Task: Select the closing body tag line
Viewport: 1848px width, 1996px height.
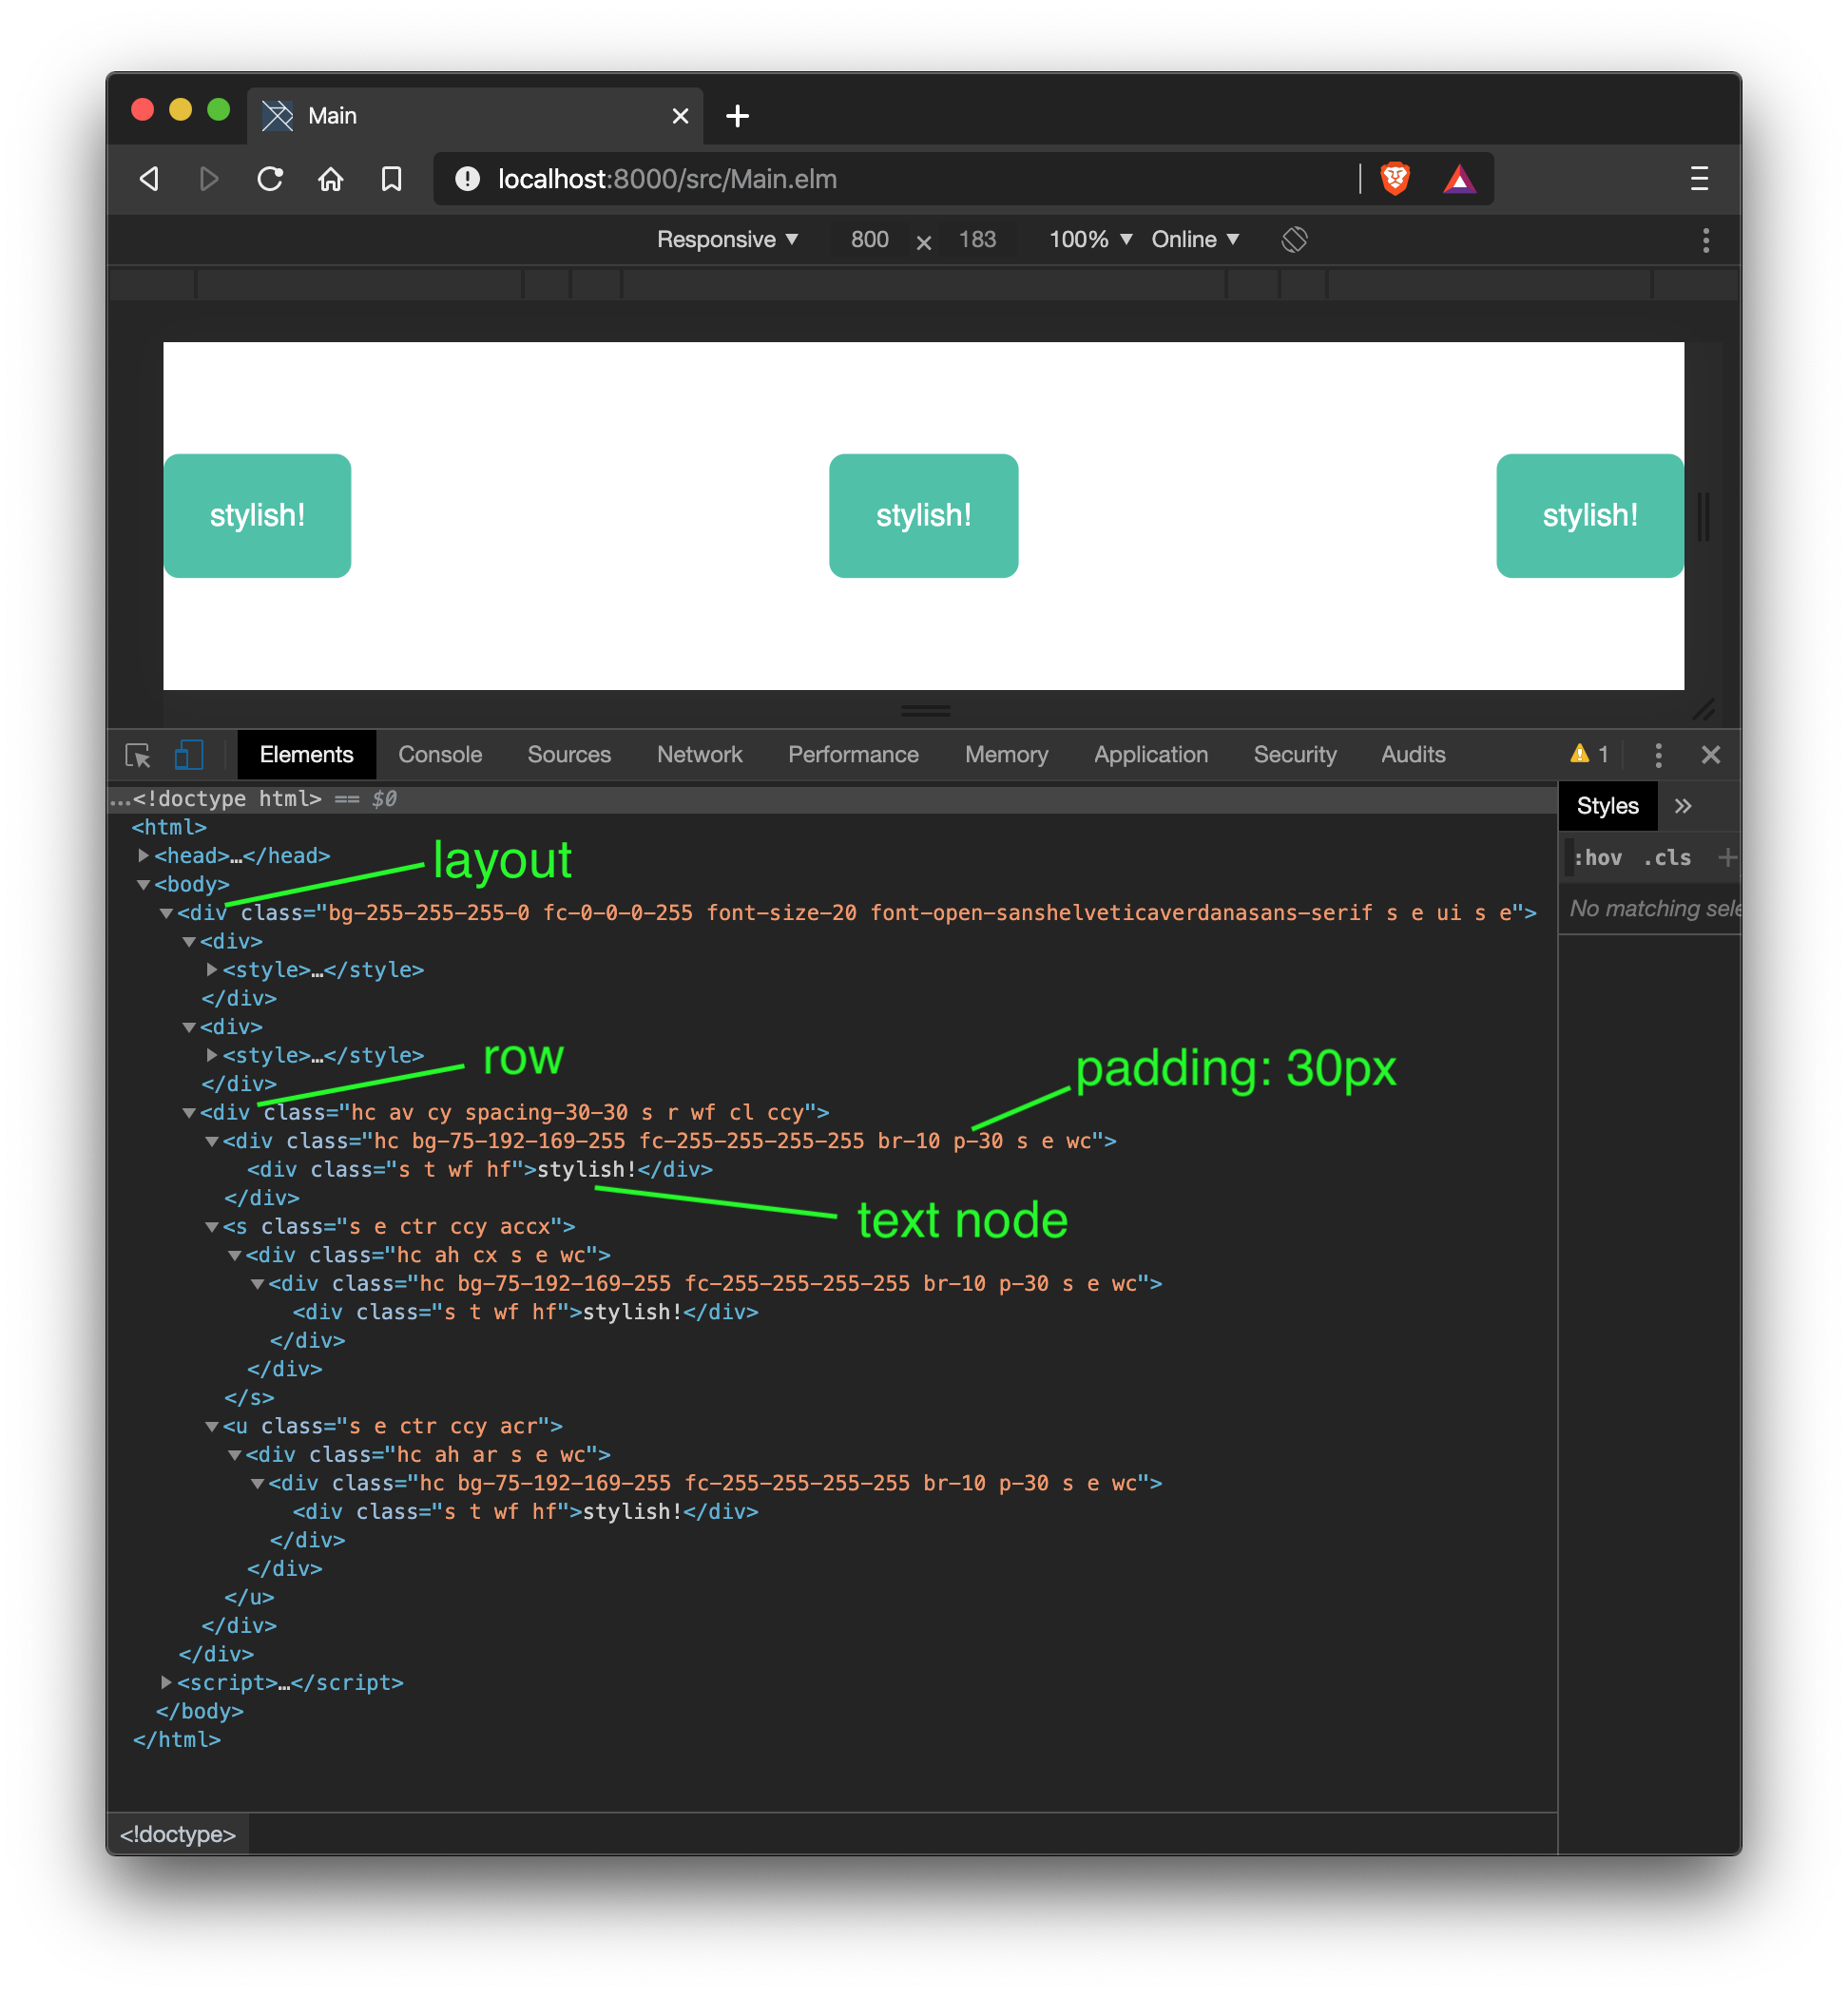Action: 199,1711
